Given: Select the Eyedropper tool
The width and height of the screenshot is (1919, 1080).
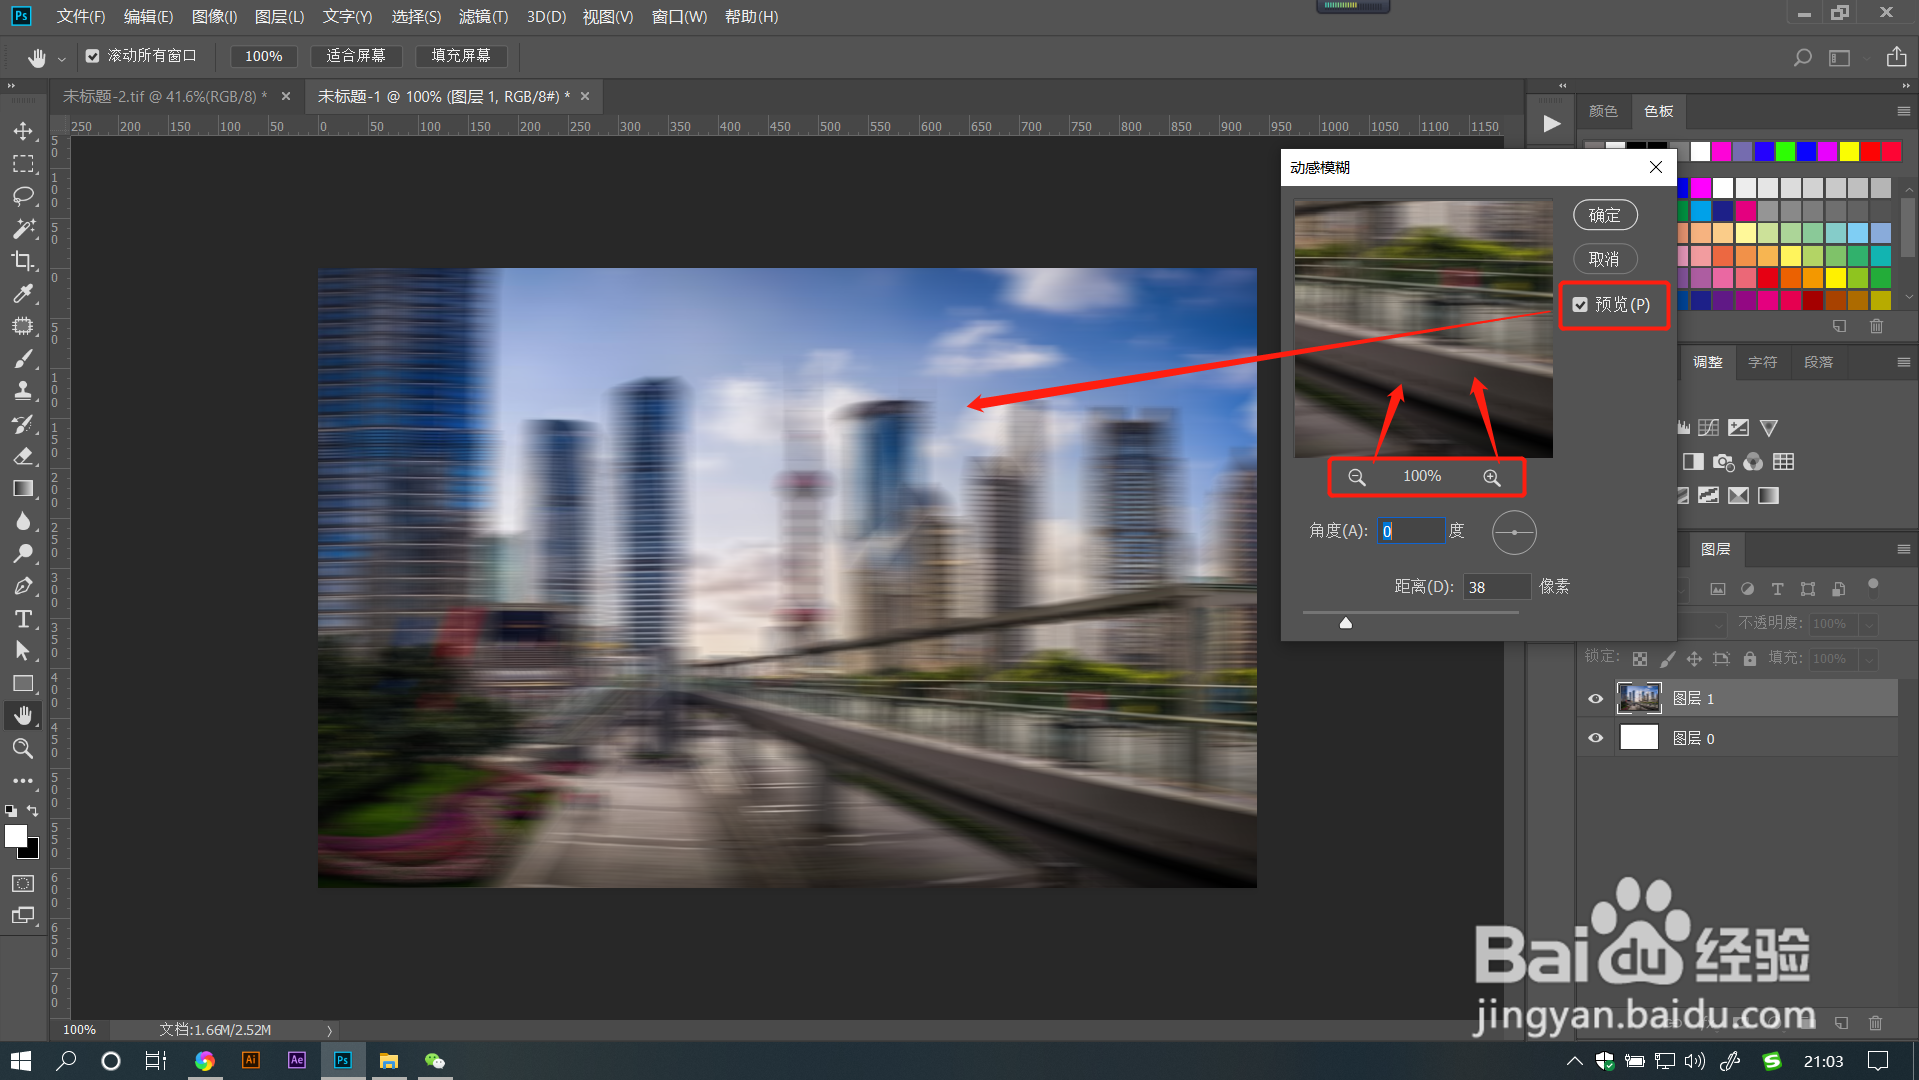Looking at the screenshot, I should pos(23,293).
